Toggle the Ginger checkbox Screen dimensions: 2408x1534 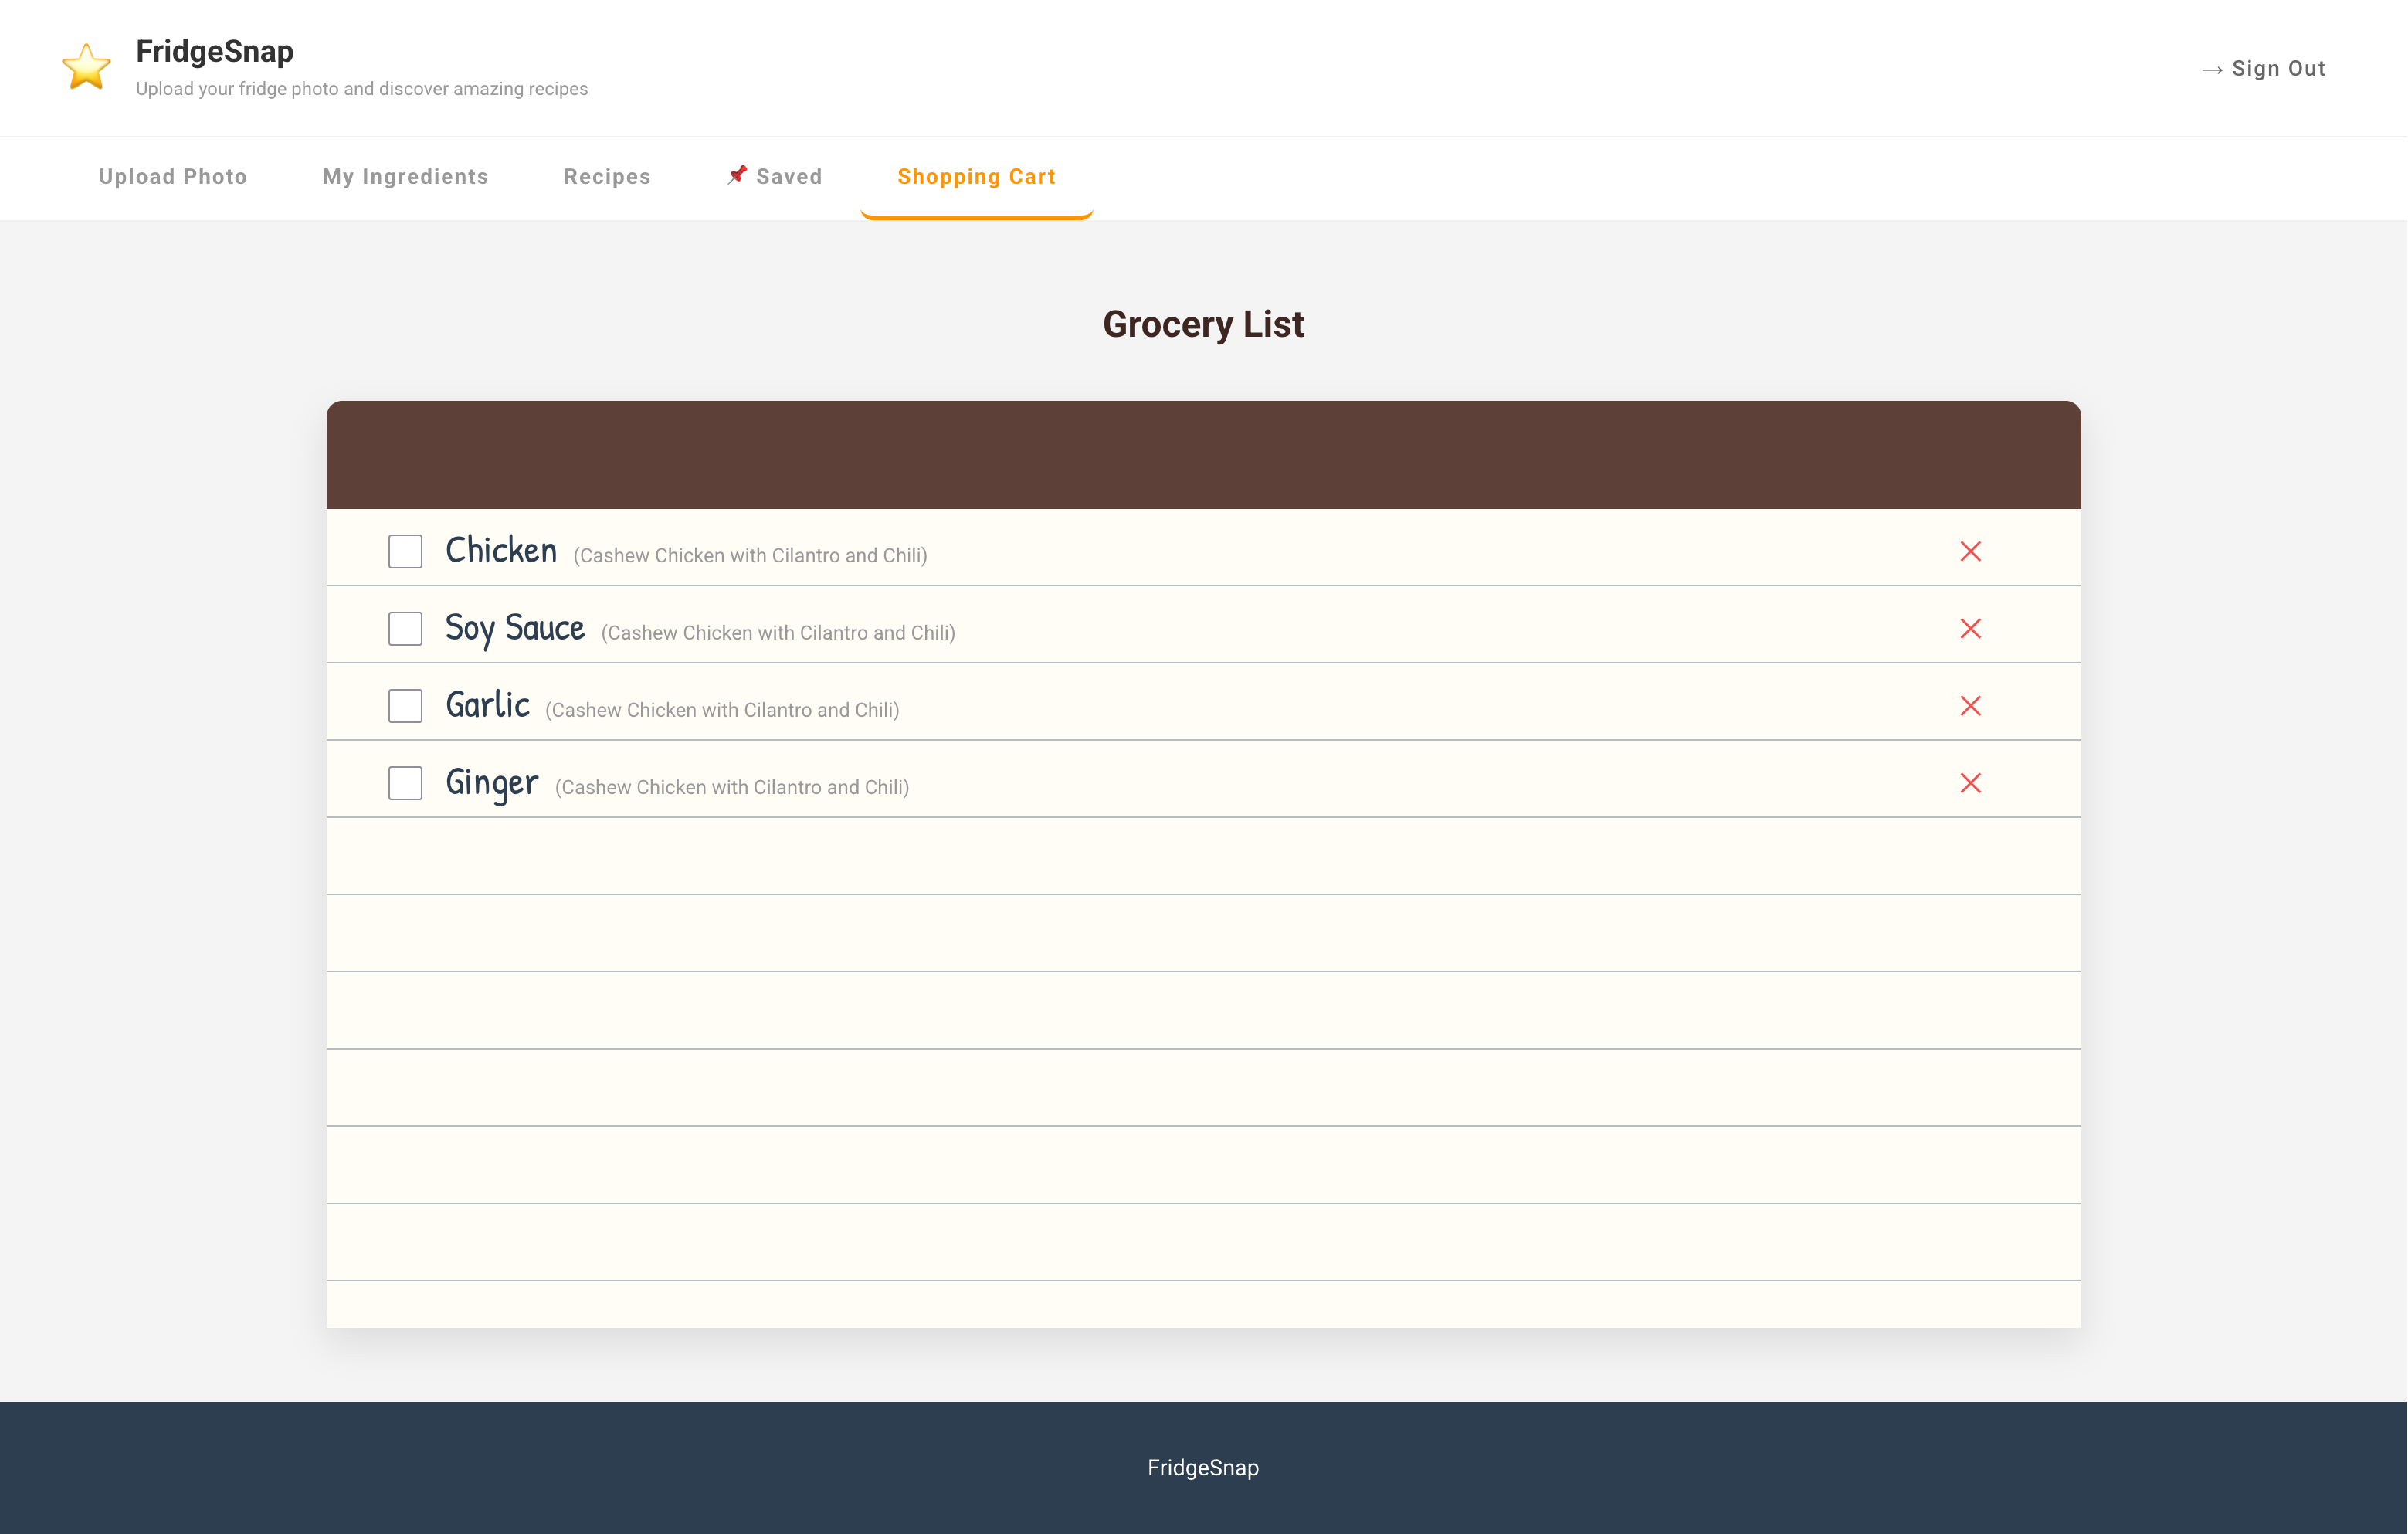[x=405, y=783]
